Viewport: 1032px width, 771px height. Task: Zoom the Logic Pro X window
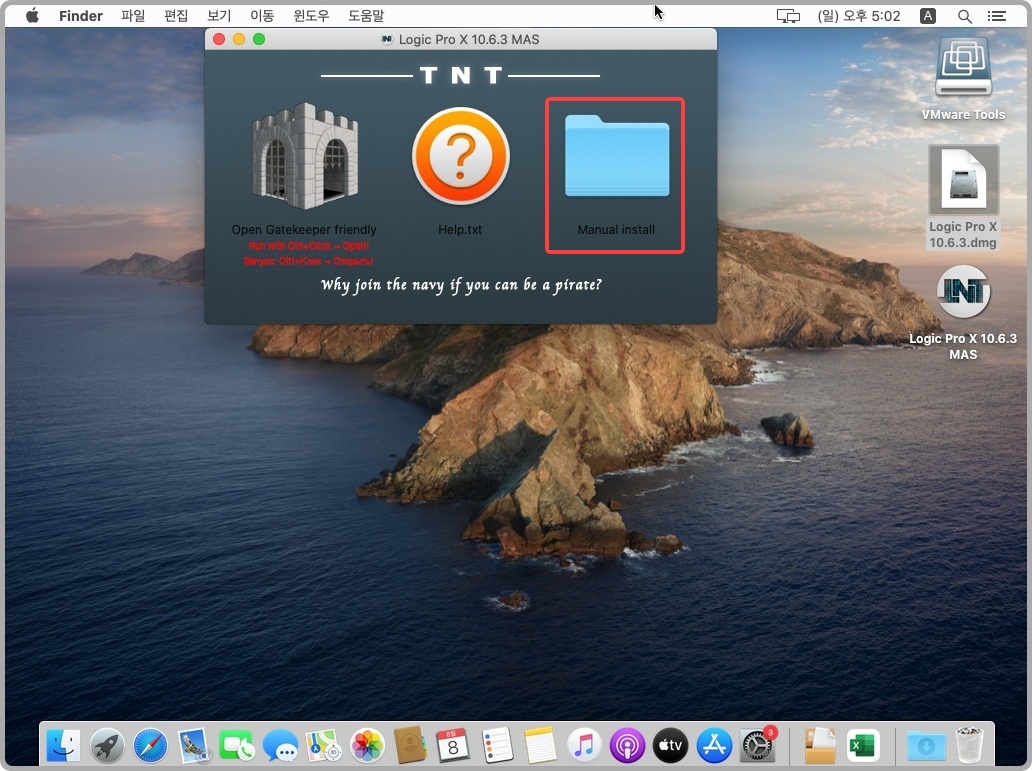click(x=259, y=40)
